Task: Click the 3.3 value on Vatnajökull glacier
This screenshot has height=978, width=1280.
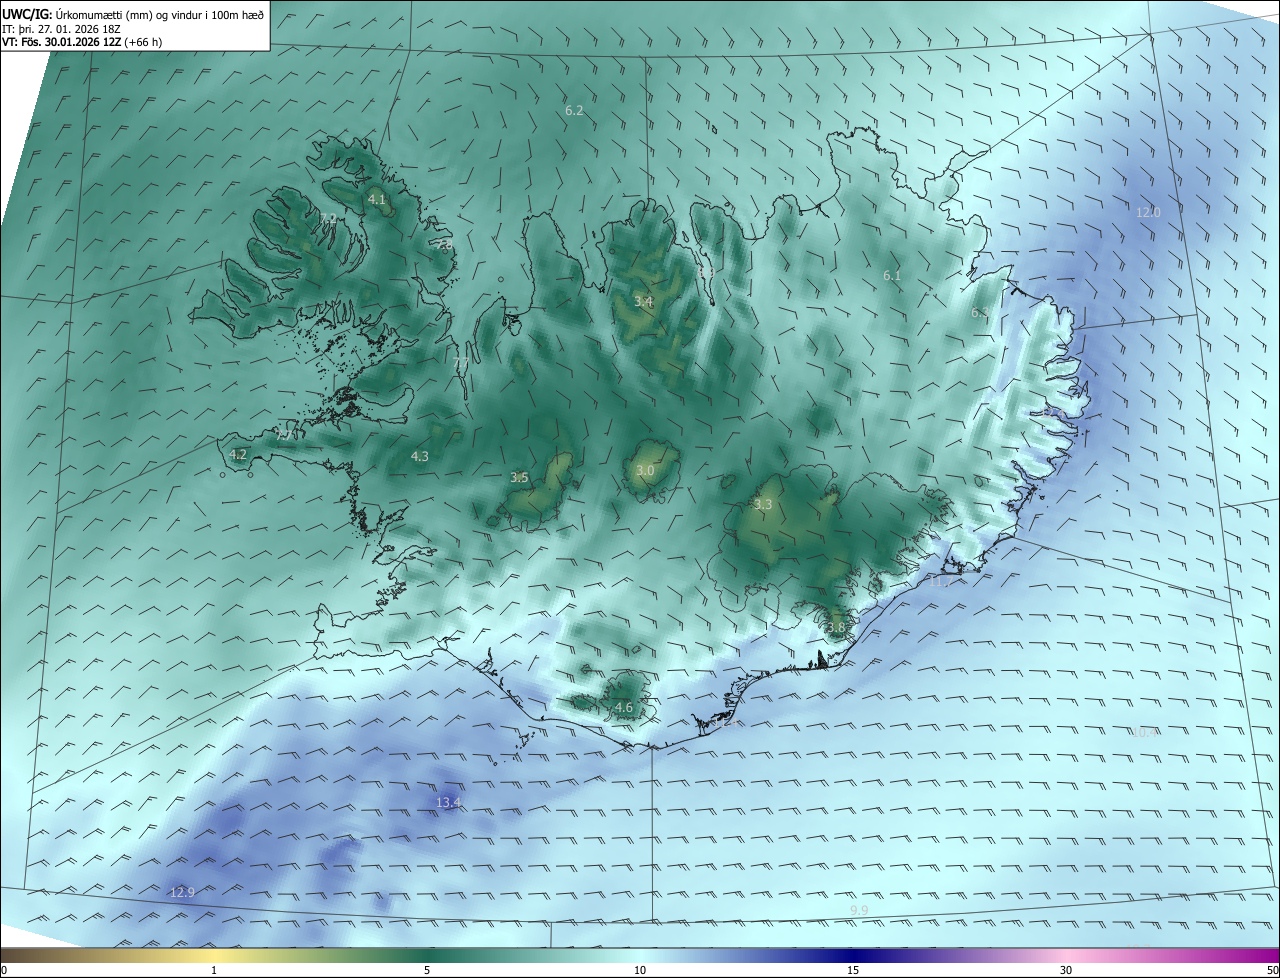Action: coord(763,505)
